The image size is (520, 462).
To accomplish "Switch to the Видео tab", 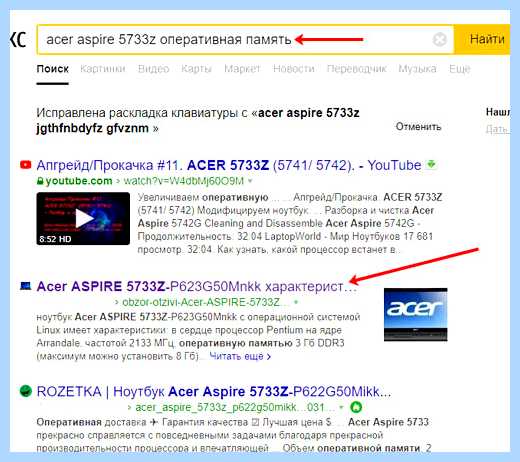I will click(153, 69).
